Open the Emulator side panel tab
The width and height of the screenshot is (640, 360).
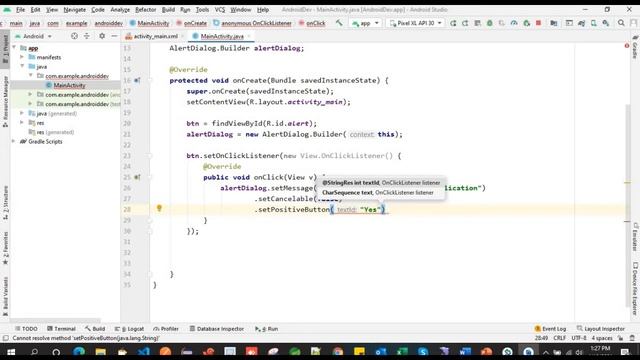(635, 237)
